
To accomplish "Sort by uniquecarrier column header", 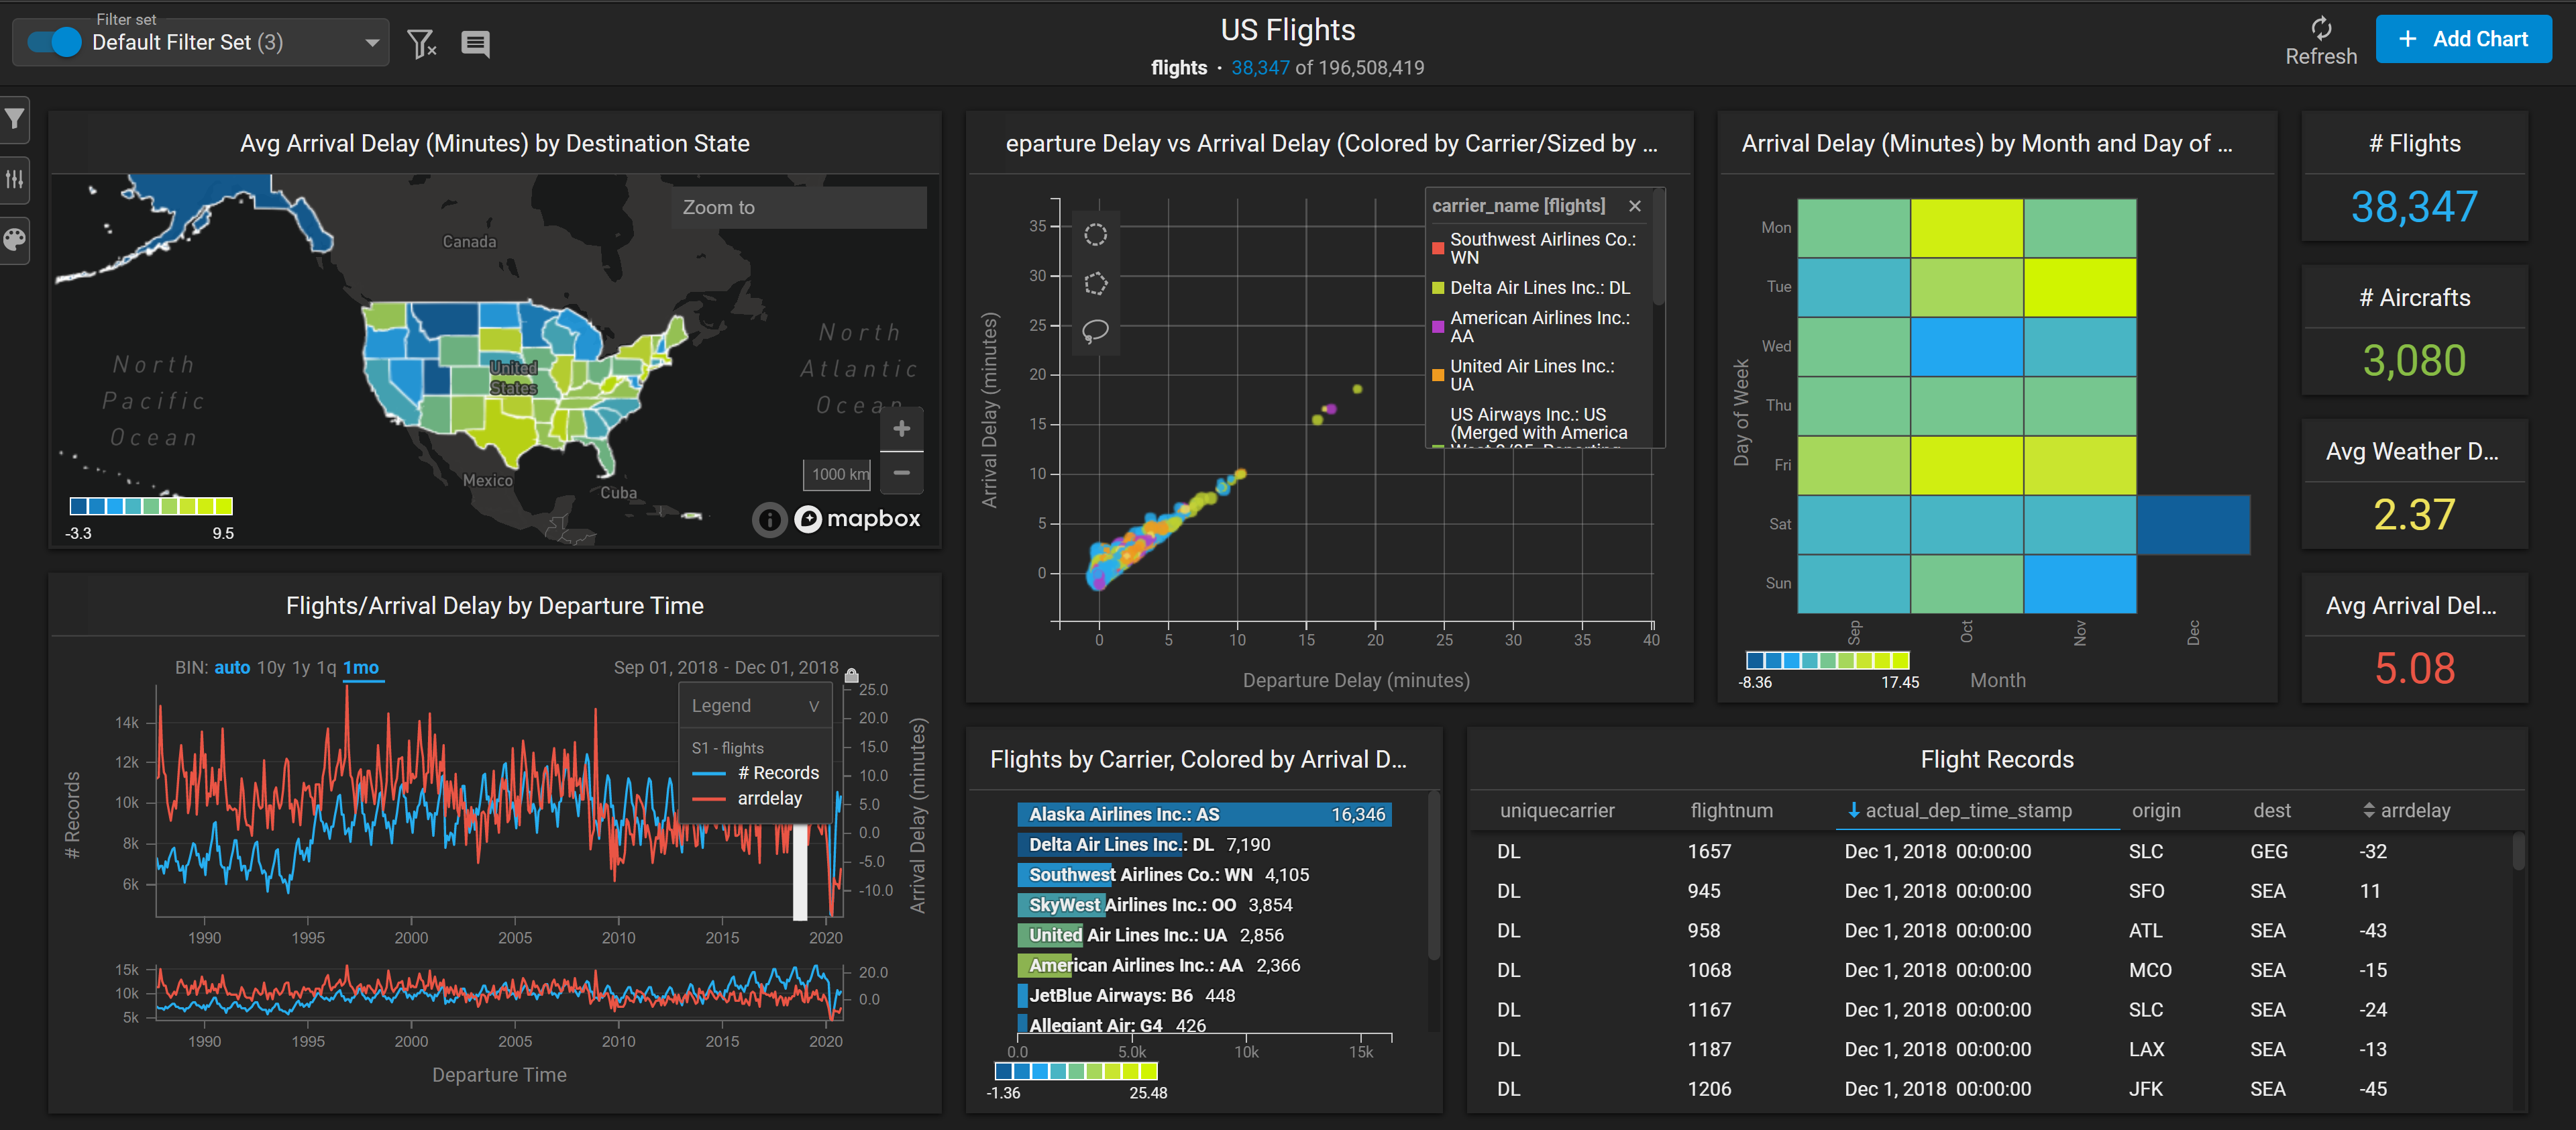I will (x=1557, y=811).
